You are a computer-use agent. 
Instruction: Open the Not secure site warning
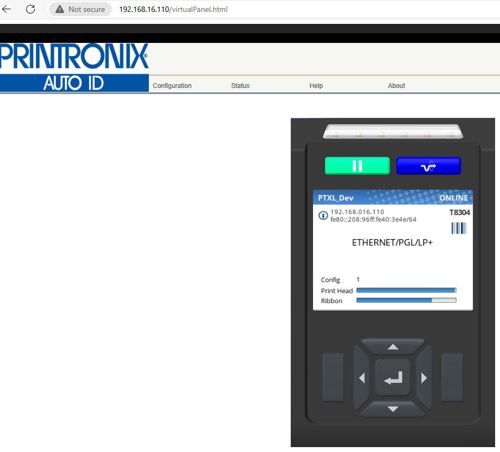coord(80,9)
